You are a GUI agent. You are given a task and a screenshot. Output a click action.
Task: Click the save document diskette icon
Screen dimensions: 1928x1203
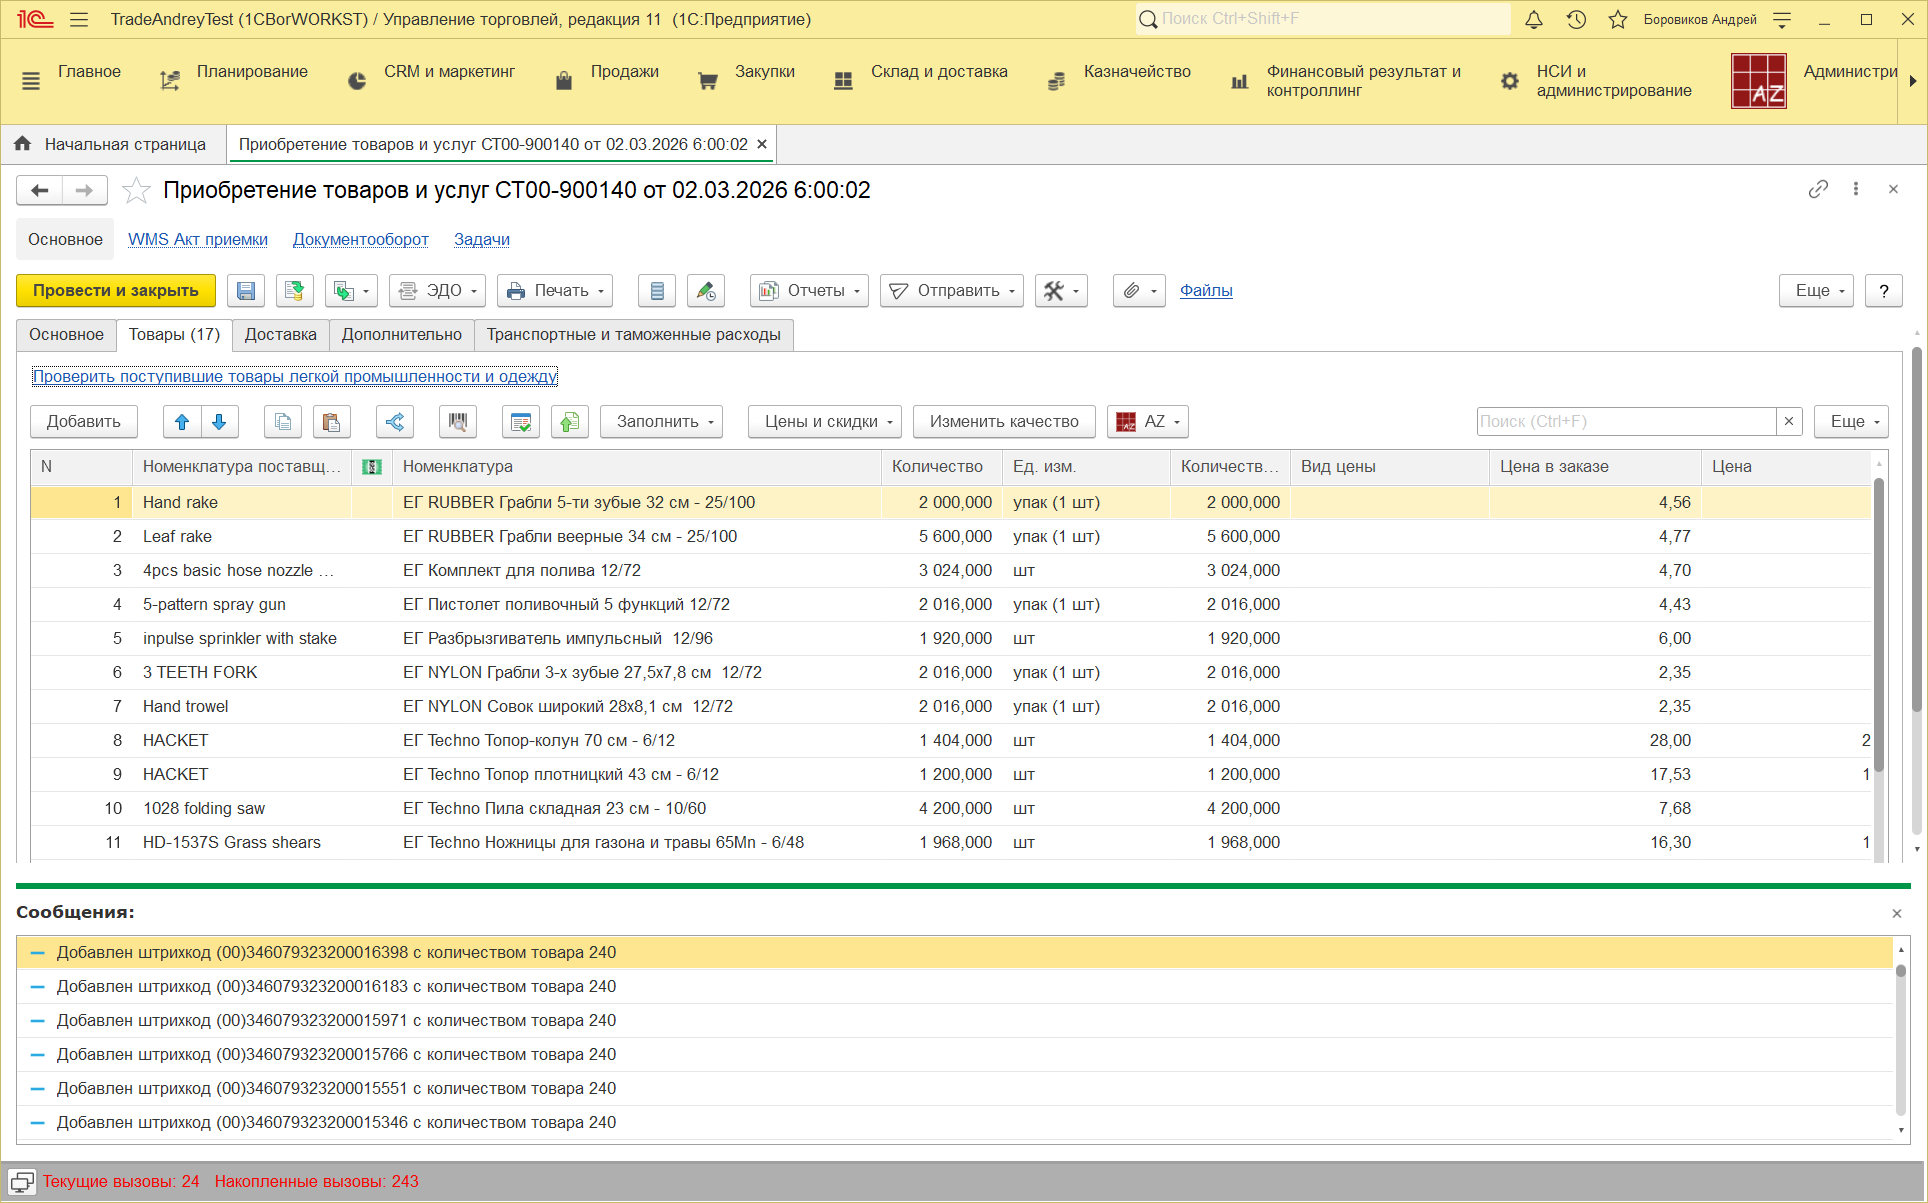tap(245, 291)
